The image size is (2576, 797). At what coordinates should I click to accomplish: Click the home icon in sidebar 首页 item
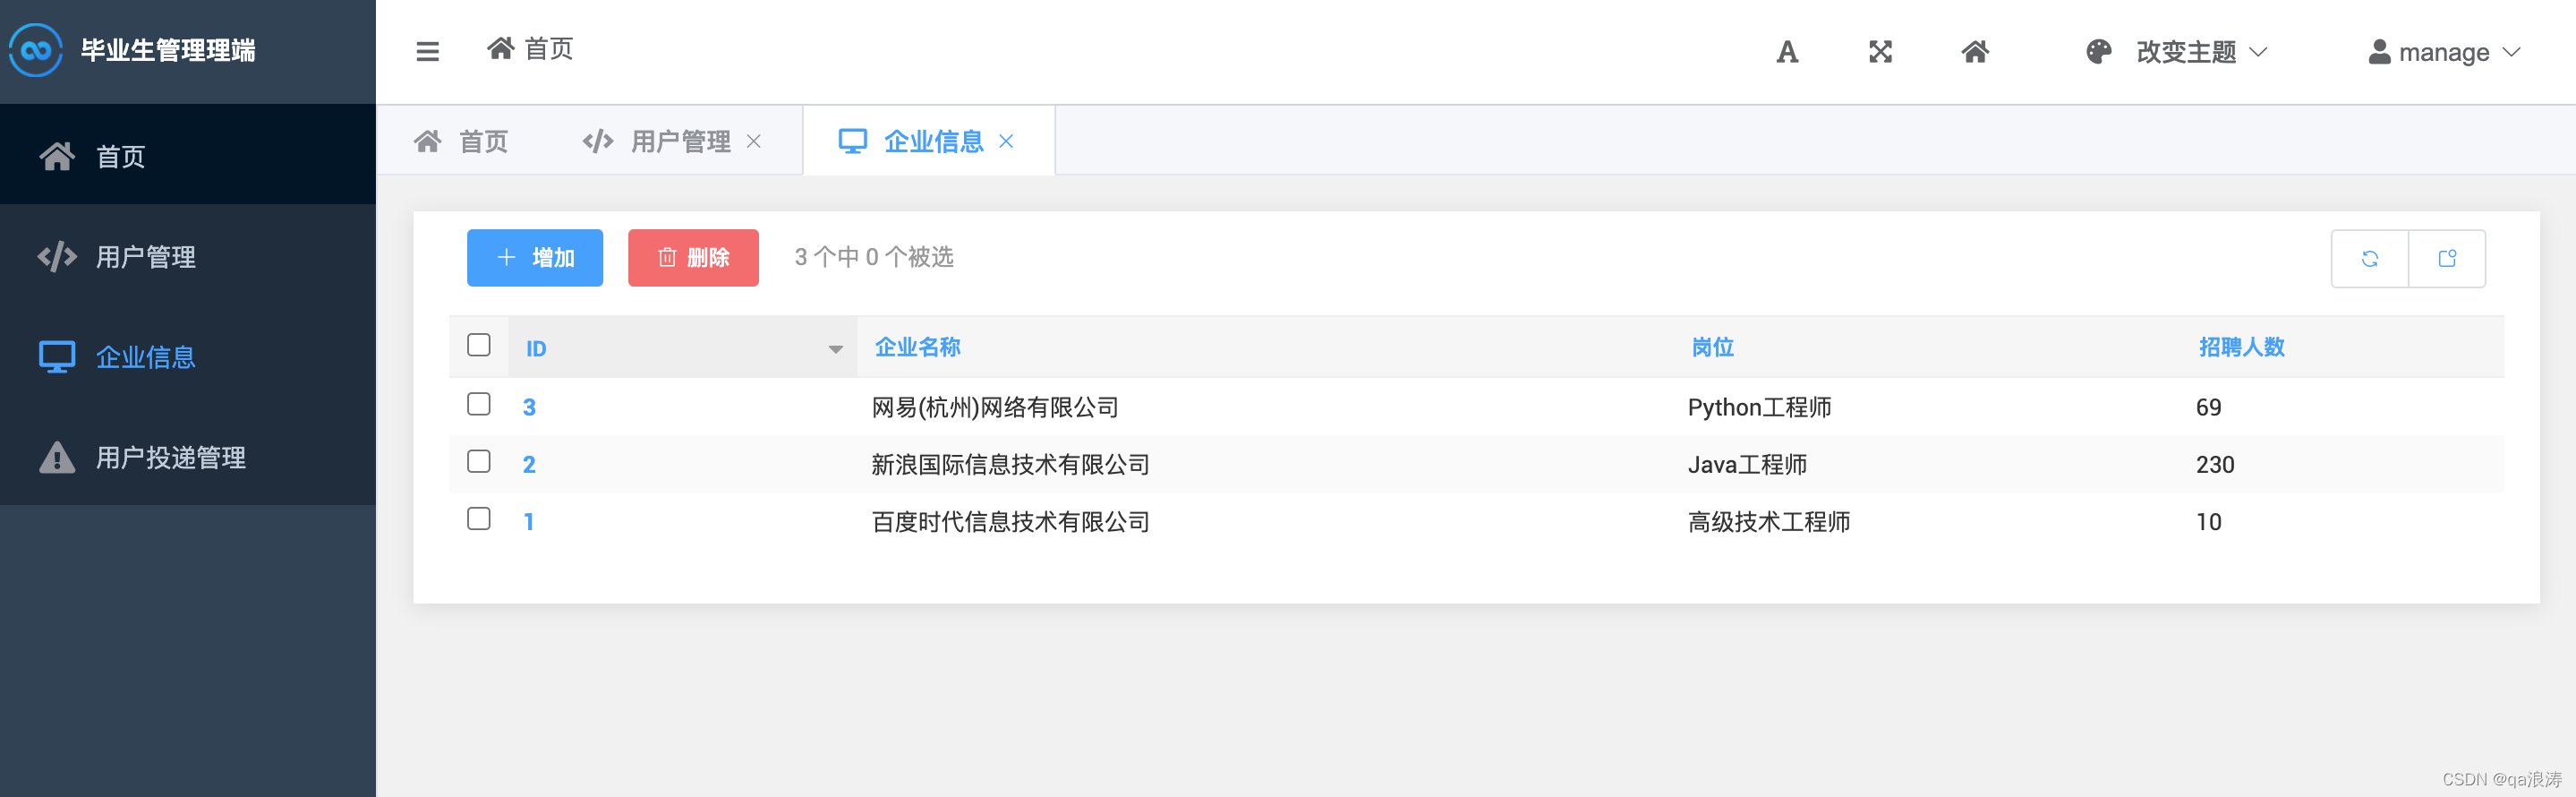click(x=57, y=156)
